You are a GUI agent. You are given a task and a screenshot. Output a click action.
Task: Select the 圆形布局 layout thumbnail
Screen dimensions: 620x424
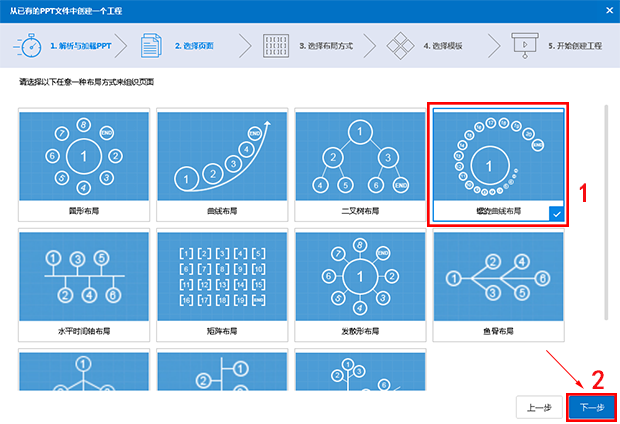[84, 156]
